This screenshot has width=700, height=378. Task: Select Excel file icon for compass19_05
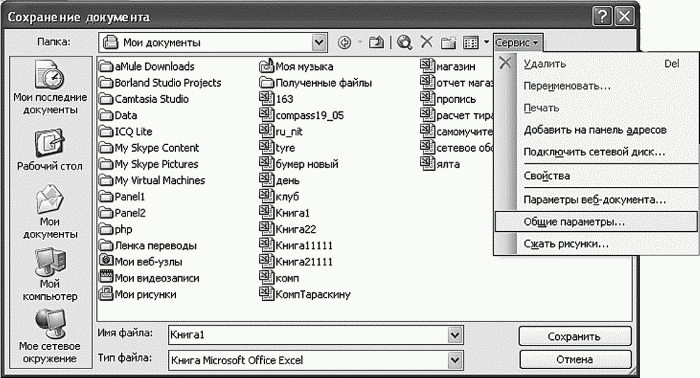267,115
